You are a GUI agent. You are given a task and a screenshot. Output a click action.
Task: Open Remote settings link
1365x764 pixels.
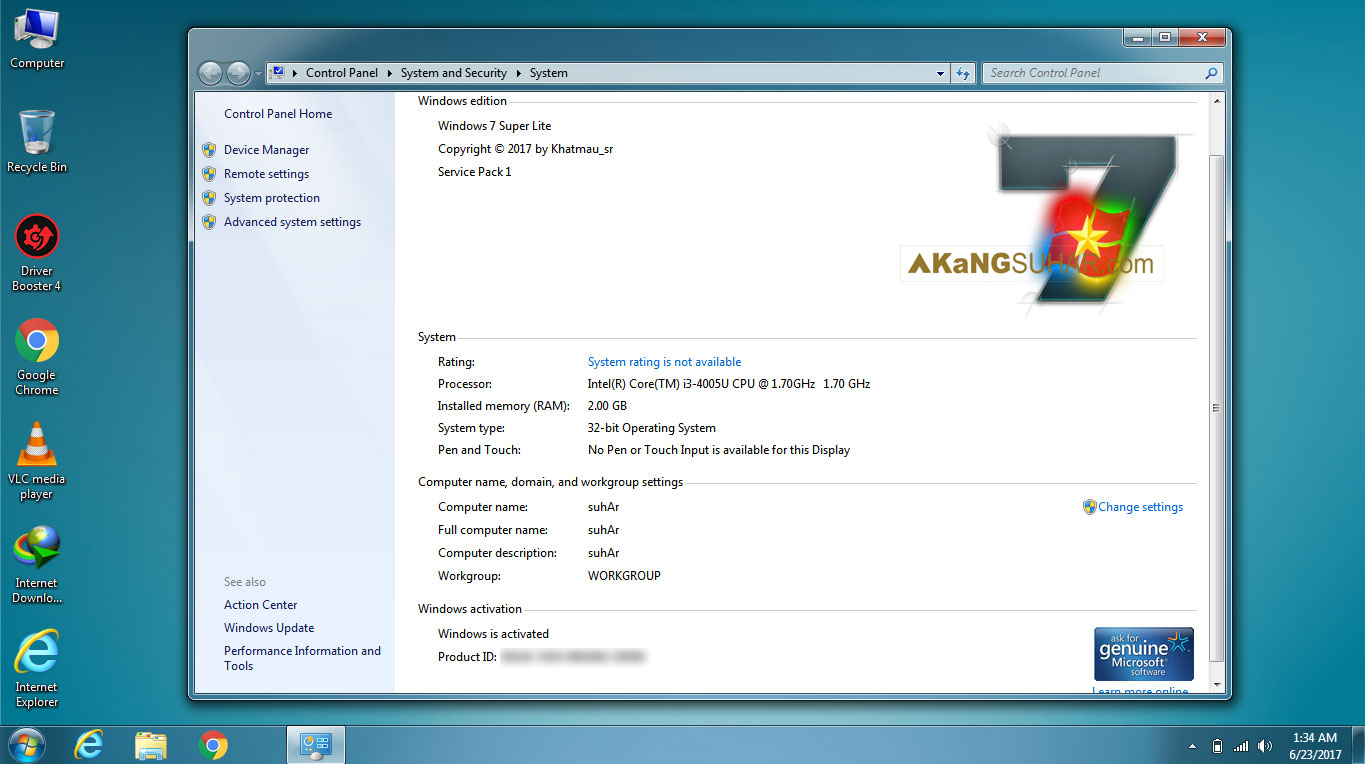click(266, 174)
